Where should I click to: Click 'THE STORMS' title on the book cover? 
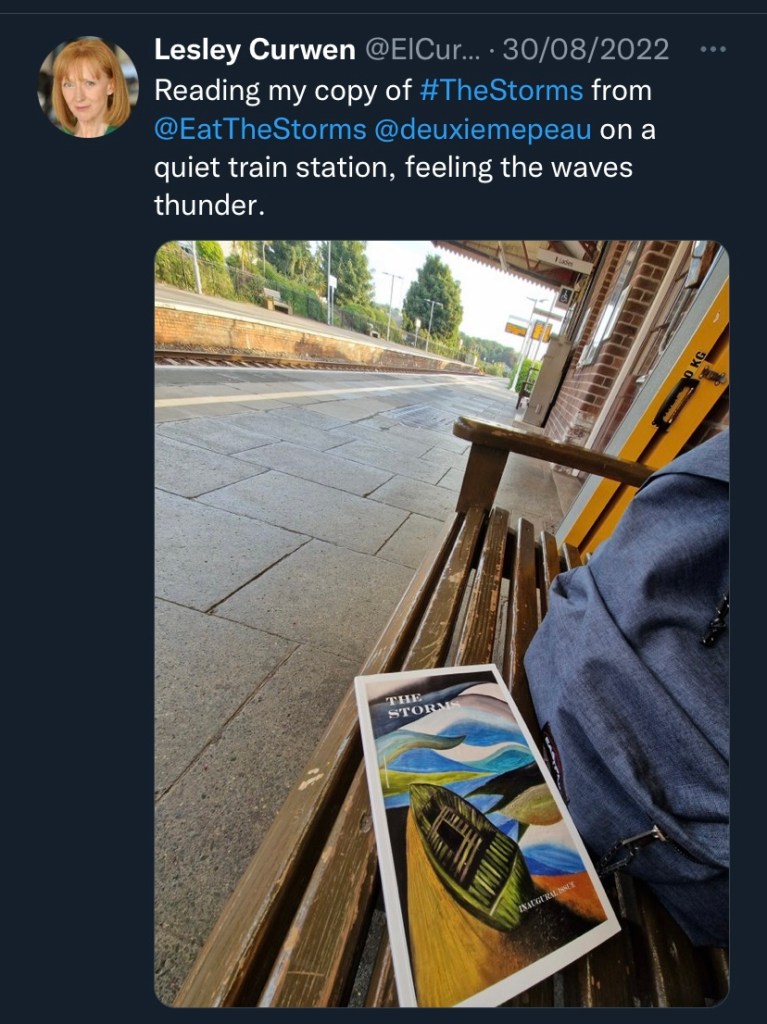click(422, 706)
